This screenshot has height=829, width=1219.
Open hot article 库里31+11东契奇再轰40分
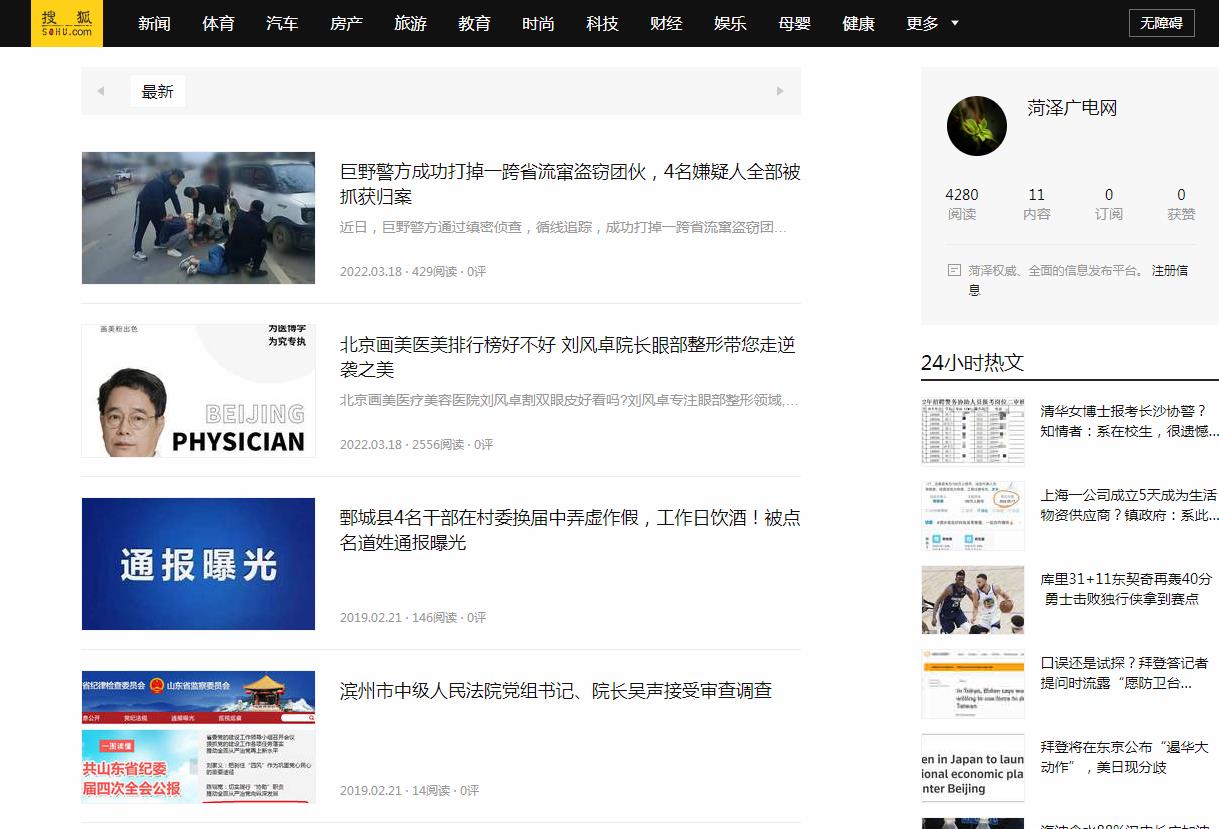(1127, 589)
